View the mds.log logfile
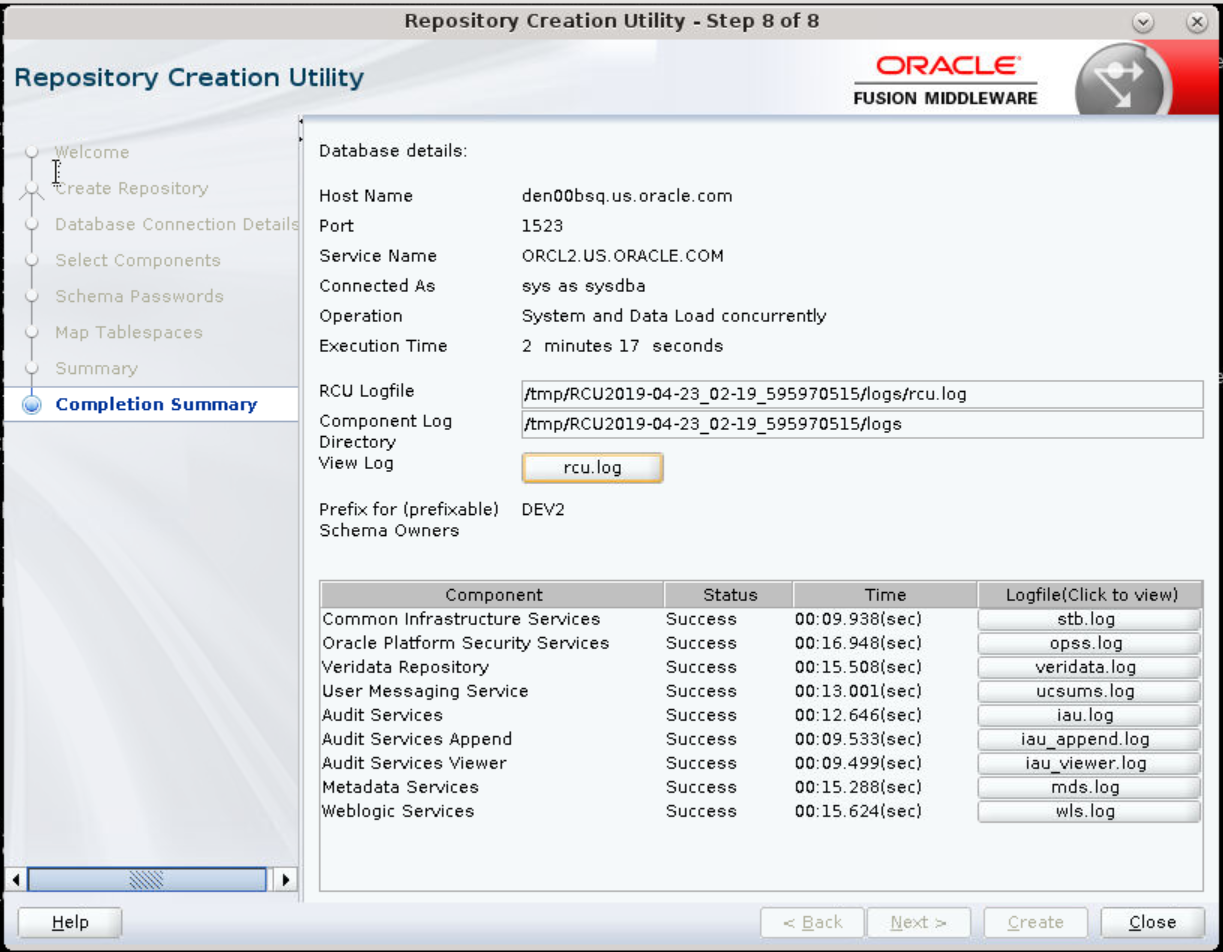Screen dimensions: 1223x952 coord(1089,787)
